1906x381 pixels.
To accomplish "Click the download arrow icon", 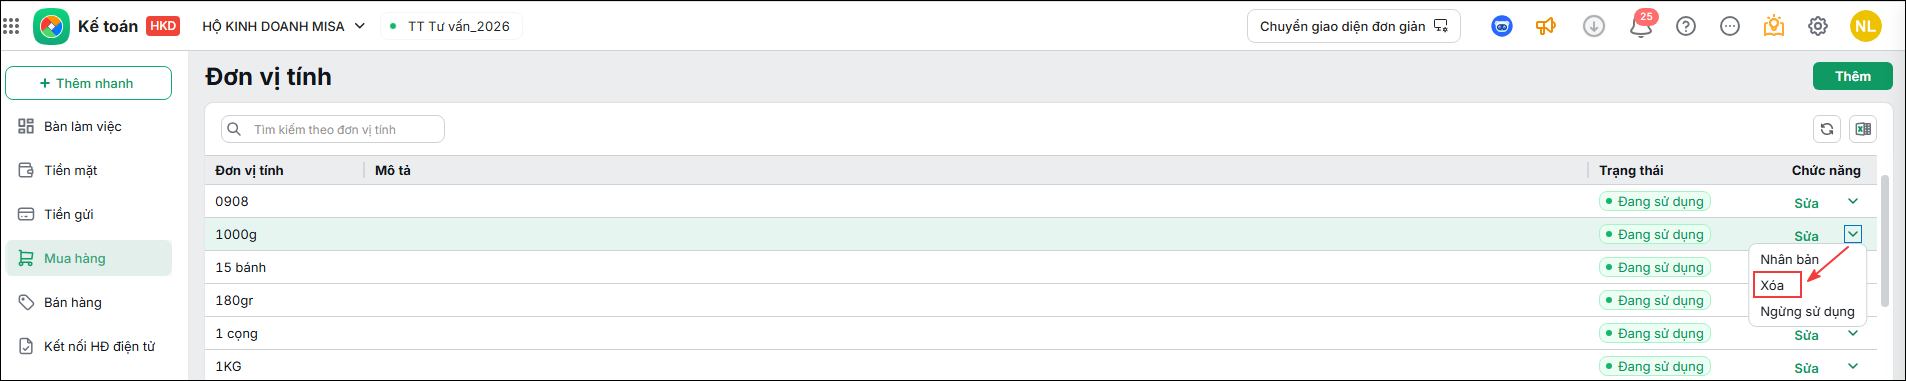I will point(1594,26).
